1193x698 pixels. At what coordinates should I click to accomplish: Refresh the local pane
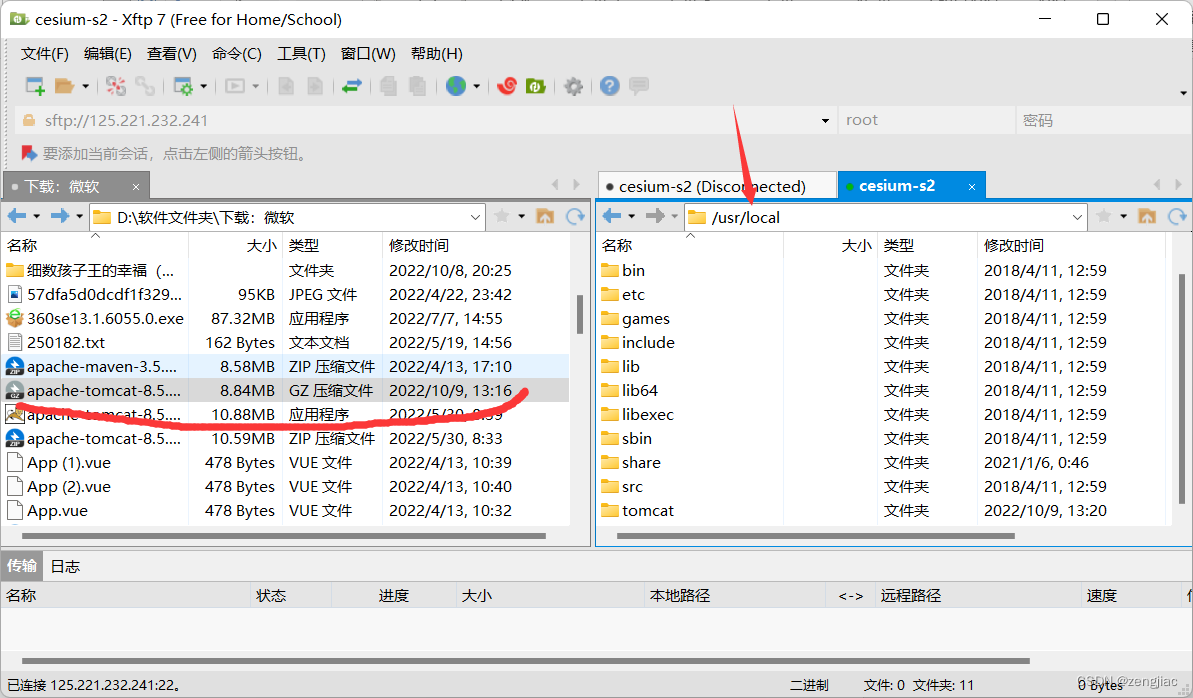575,217
